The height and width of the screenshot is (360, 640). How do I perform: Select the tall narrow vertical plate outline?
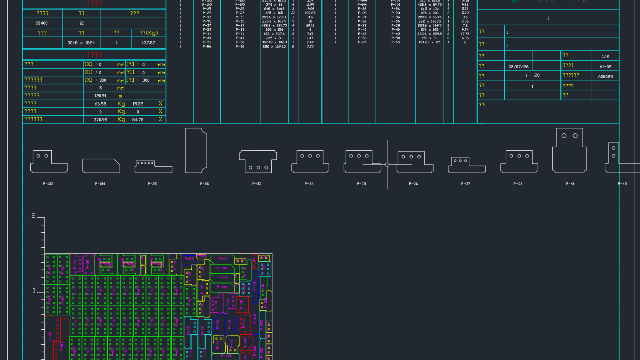click(196, 151)
